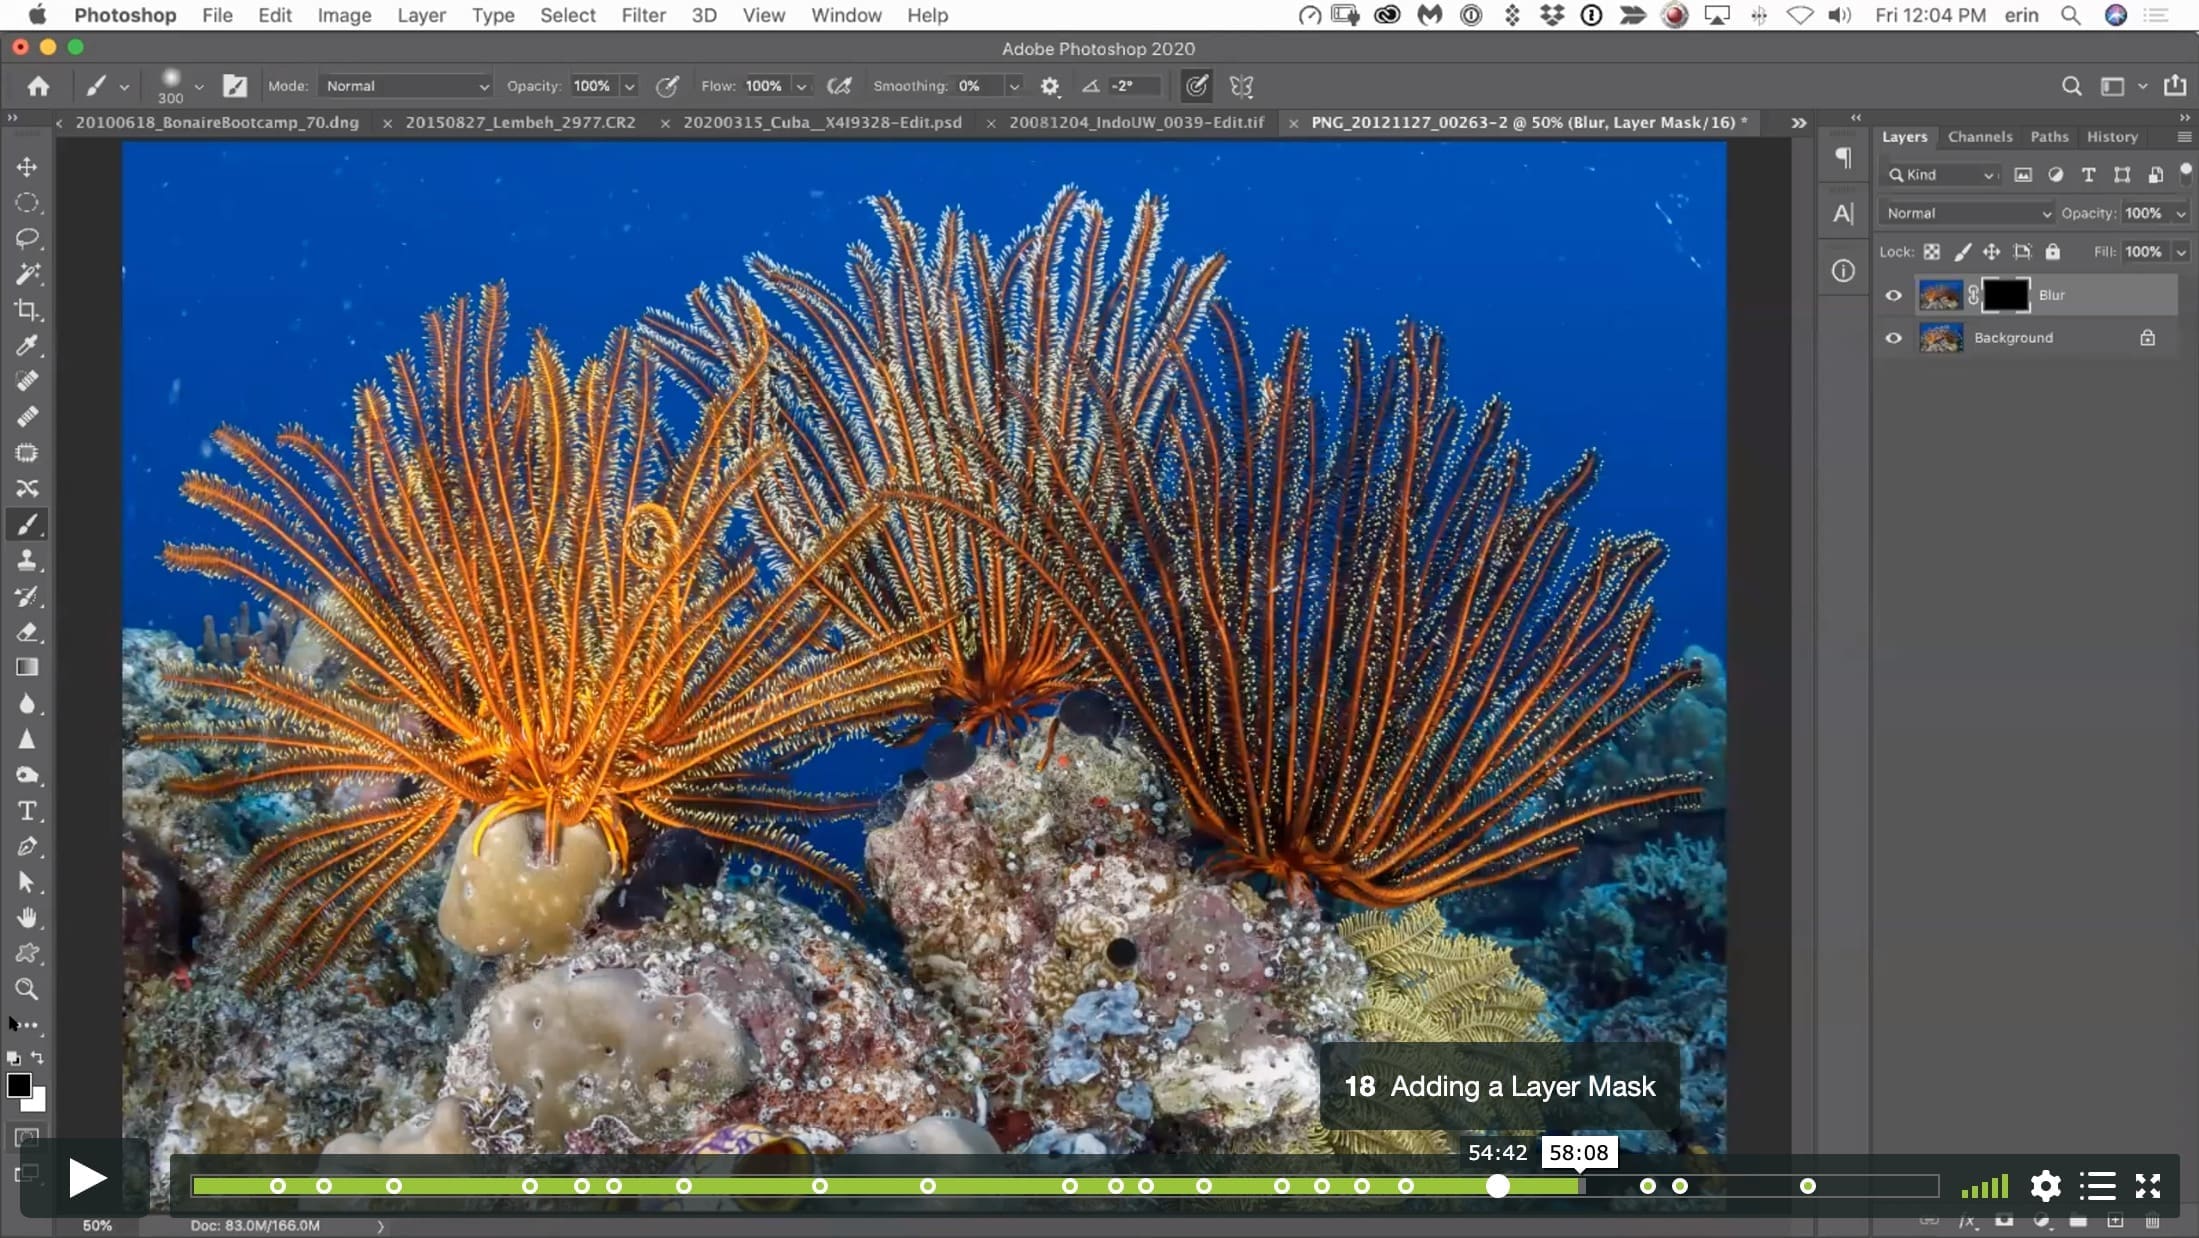Select the Move tool
The height and width of the screenshot is (1238, 2199).
[27, 166]
